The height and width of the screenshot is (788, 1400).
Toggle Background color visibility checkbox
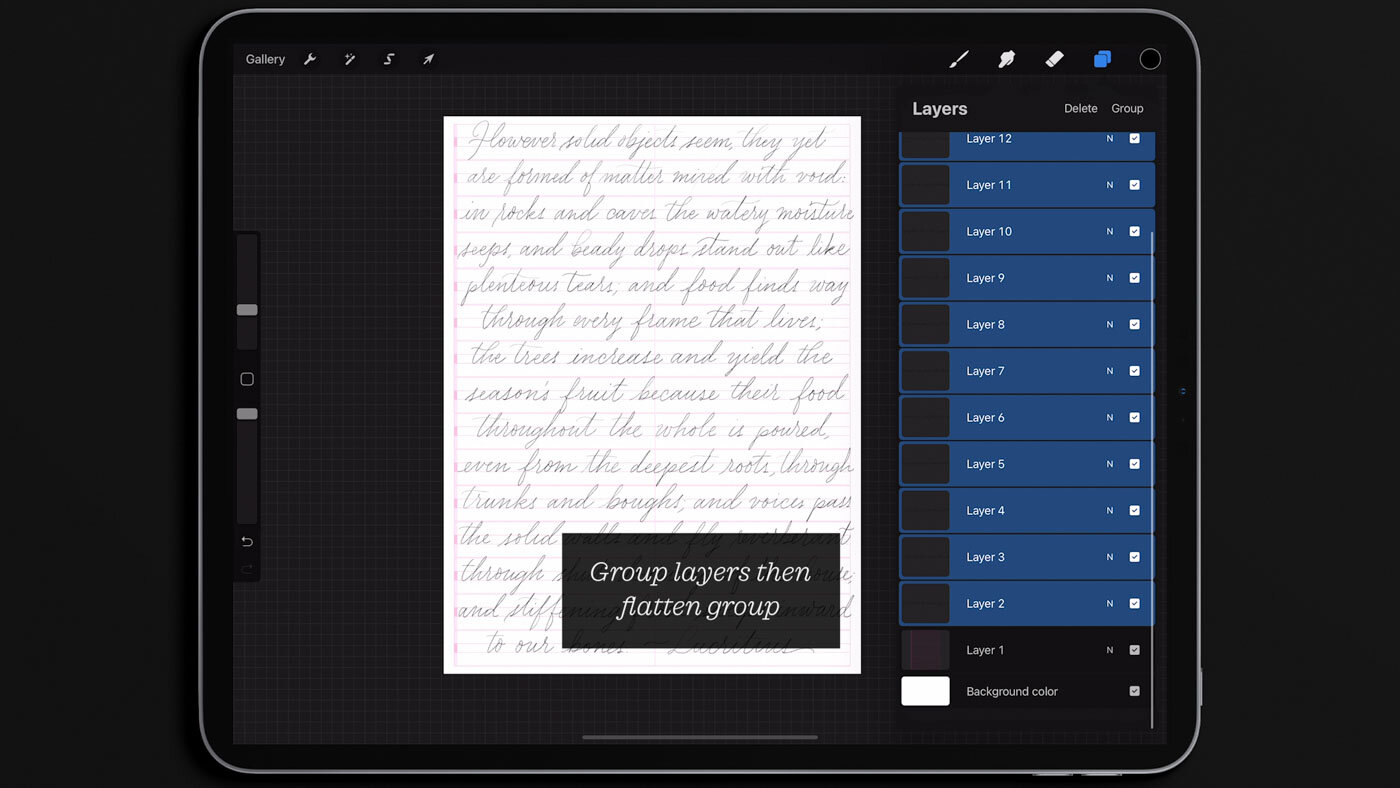tap(1134, 691)
